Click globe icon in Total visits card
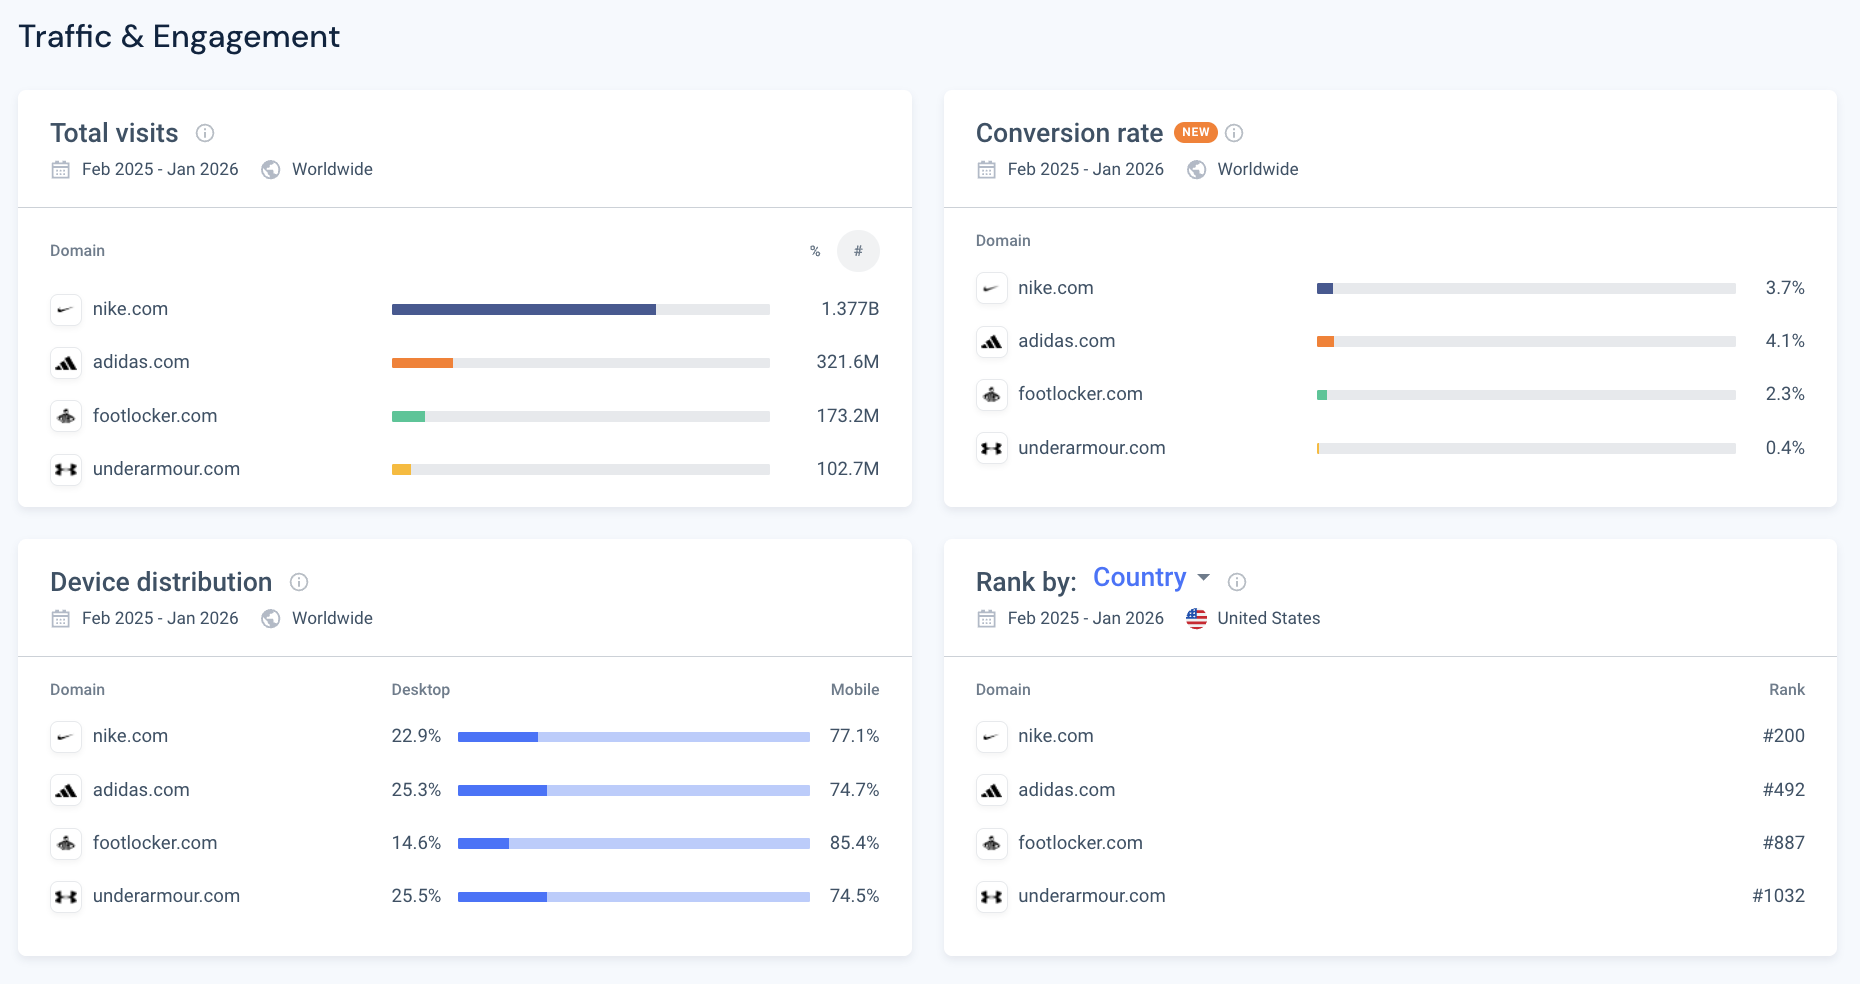 coord(271,170)
